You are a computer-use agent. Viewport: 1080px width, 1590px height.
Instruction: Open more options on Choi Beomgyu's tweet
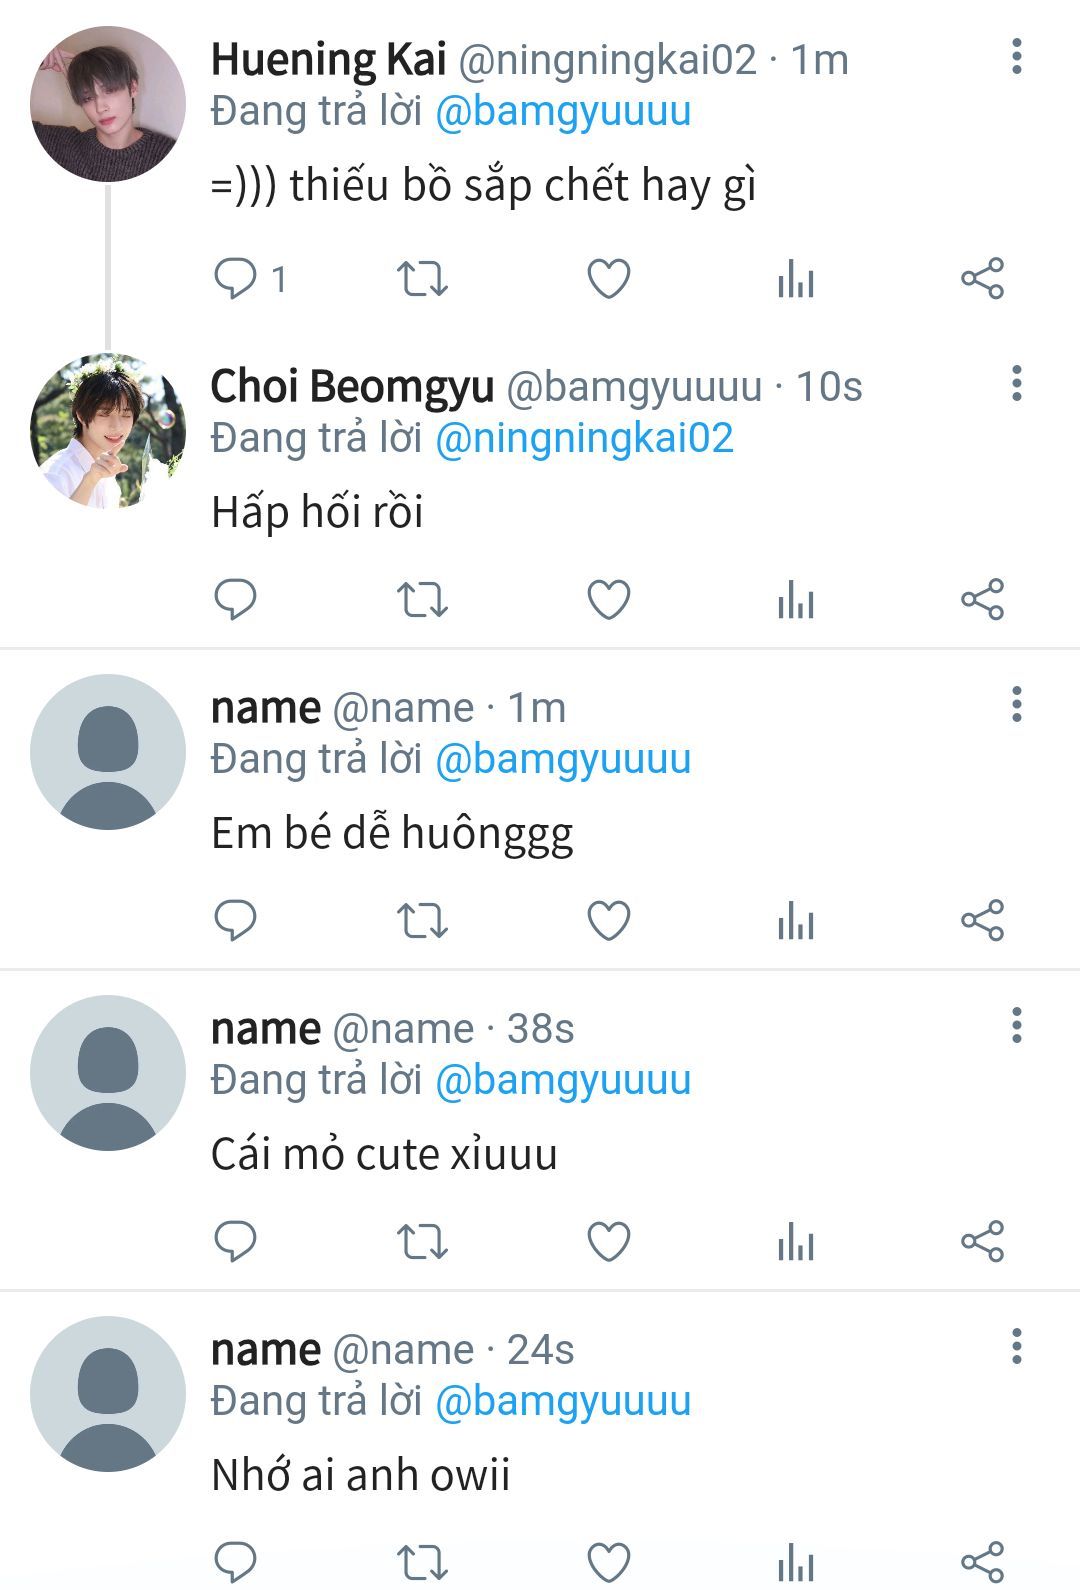1016,383
